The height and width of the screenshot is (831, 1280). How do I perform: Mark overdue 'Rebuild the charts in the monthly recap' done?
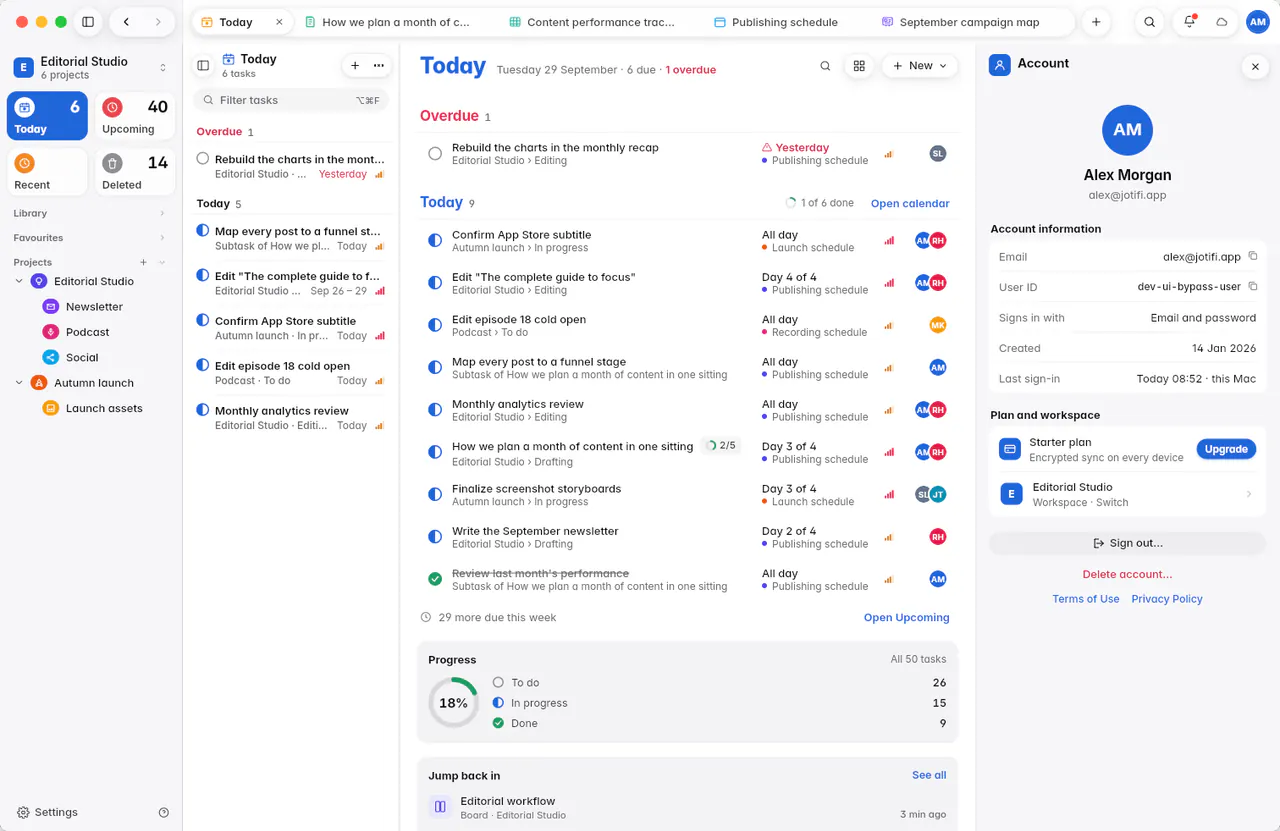pyautogui.click(x=435, y=153)
